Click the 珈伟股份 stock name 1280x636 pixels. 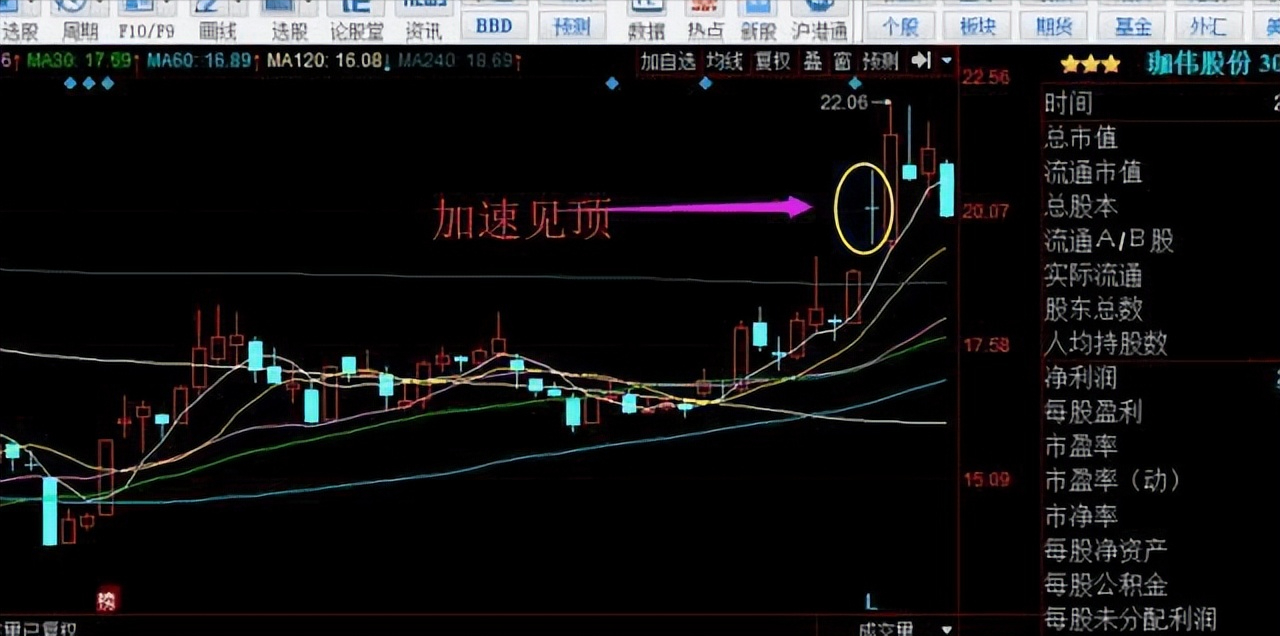click(1198, 64)
